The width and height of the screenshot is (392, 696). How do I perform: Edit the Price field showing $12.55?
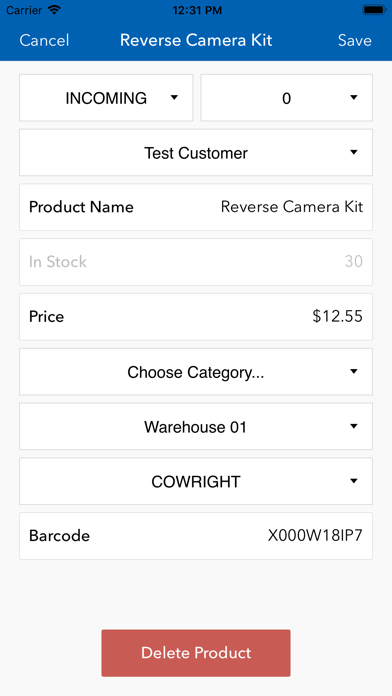click(196, 316)
